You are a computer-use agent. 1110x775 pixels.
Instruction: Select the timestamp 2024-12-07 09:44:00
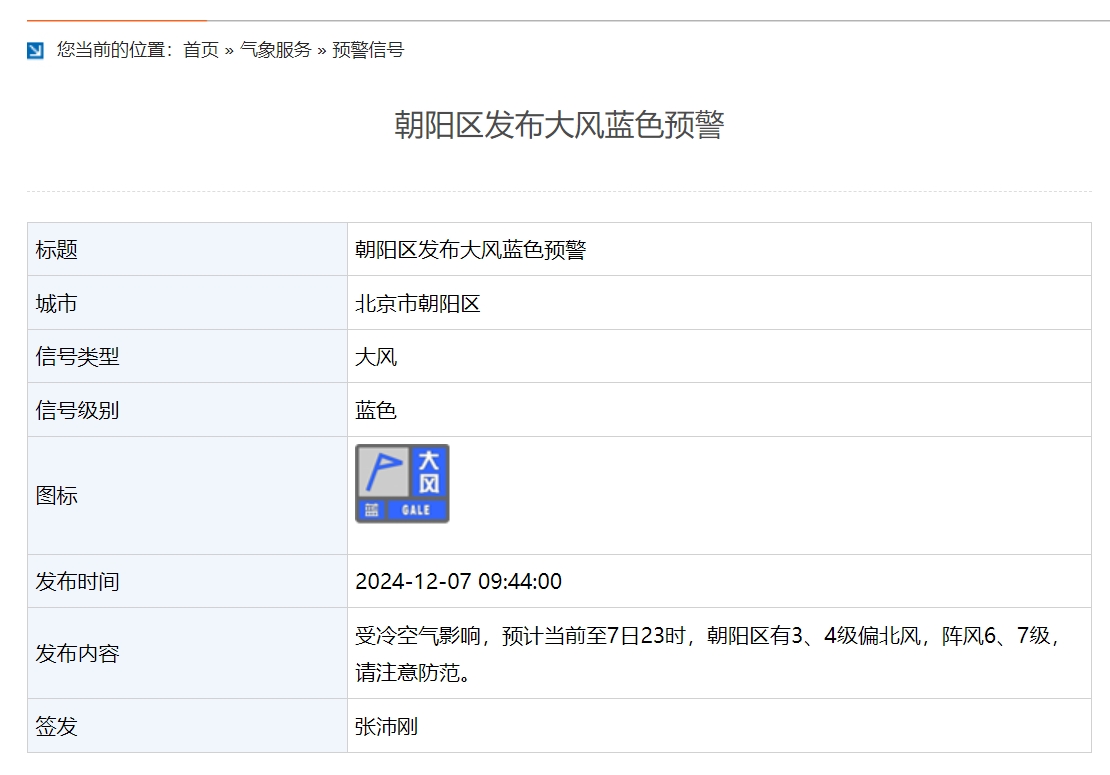(459, 582)
